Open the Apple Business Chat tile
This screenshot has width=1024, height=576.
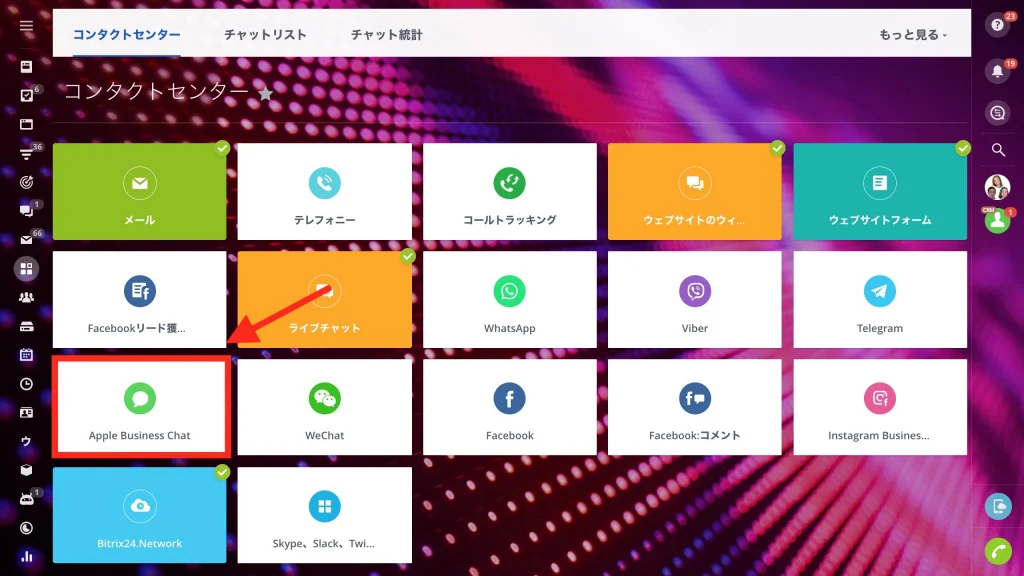140,407
